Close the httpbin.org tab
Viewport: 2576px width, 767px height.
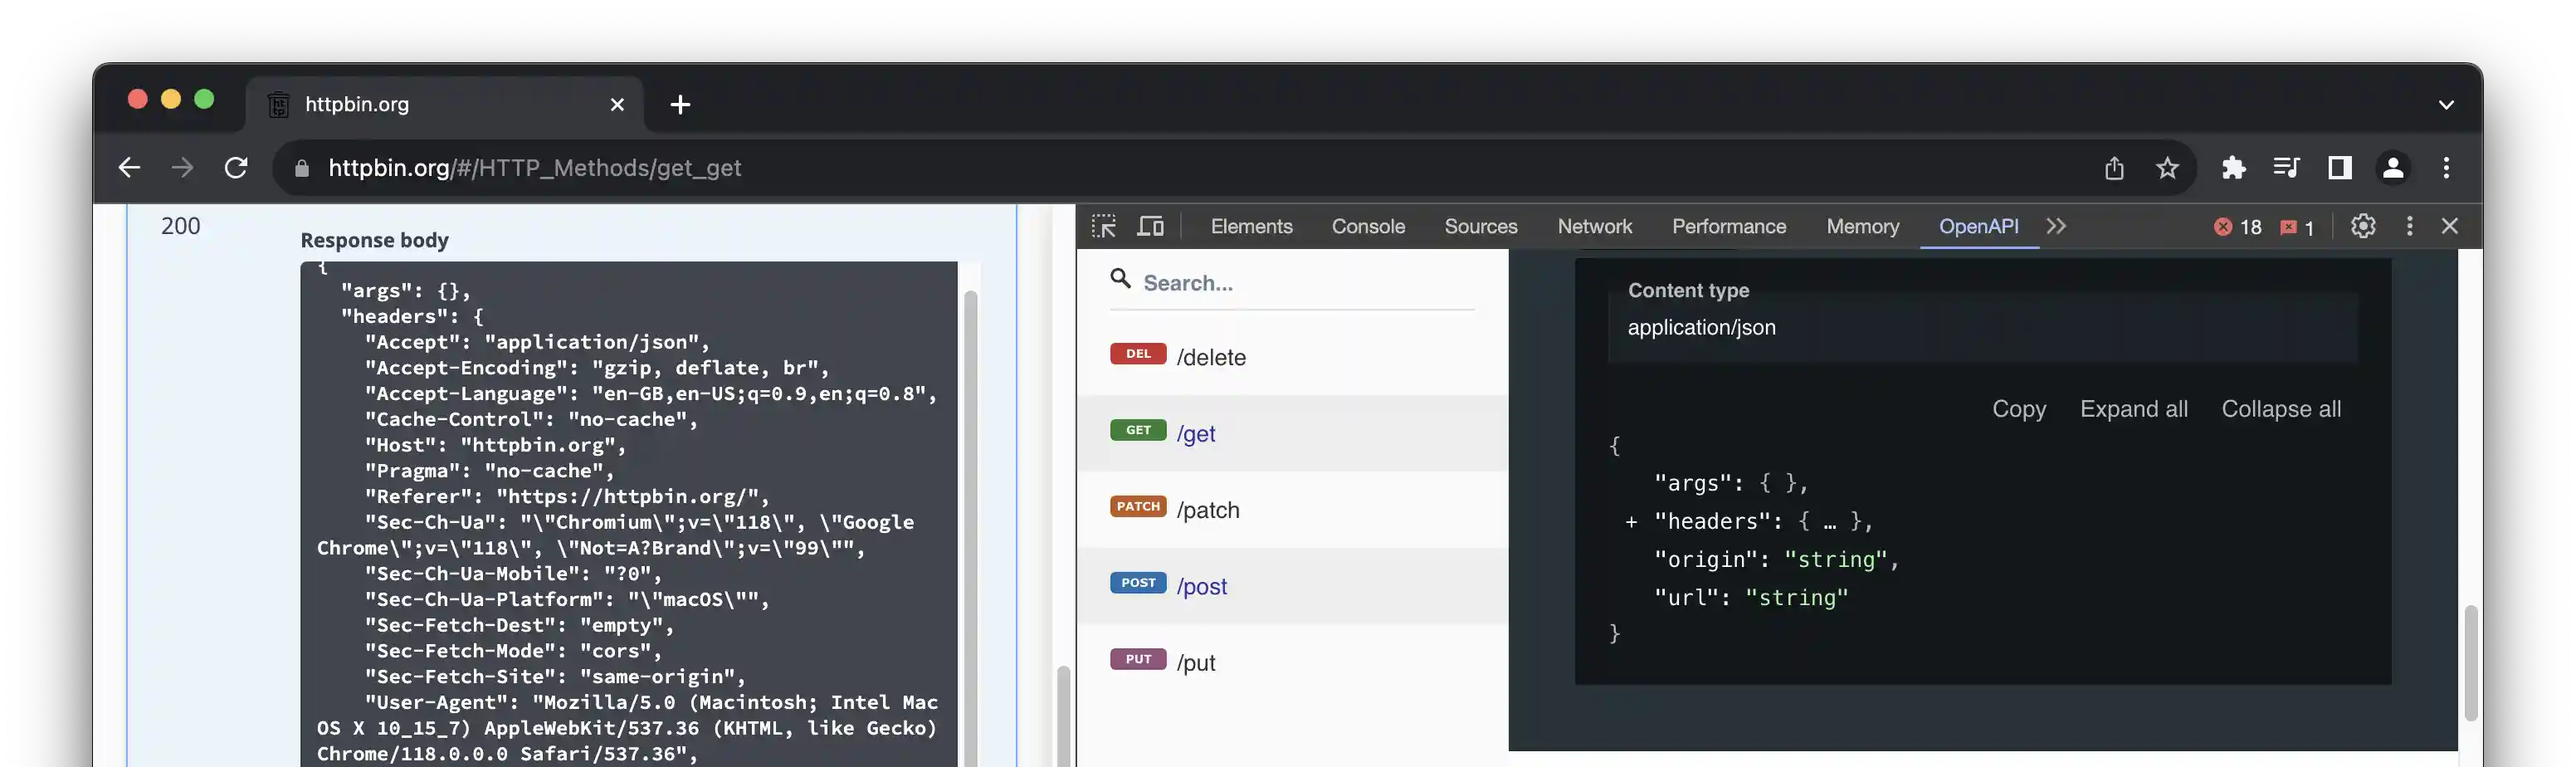pos(617,104)
